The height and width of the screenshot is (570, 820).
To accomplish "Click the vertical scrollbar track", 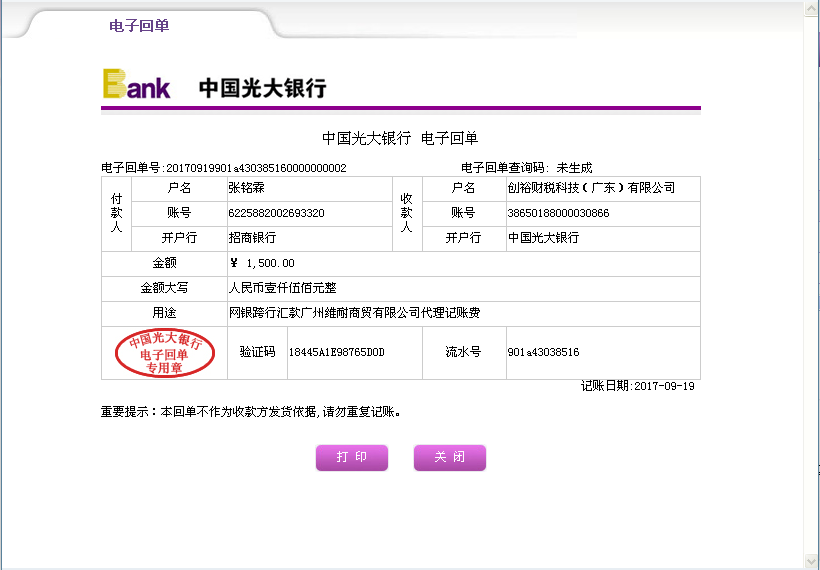I will tap(812, 286).
